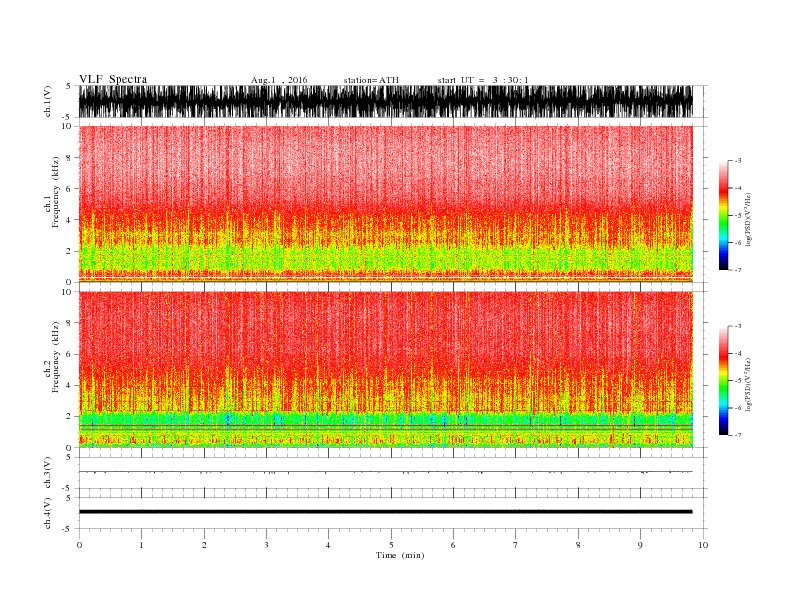
Task: Click time axis tick label "6"
Action: click(453, 545)
